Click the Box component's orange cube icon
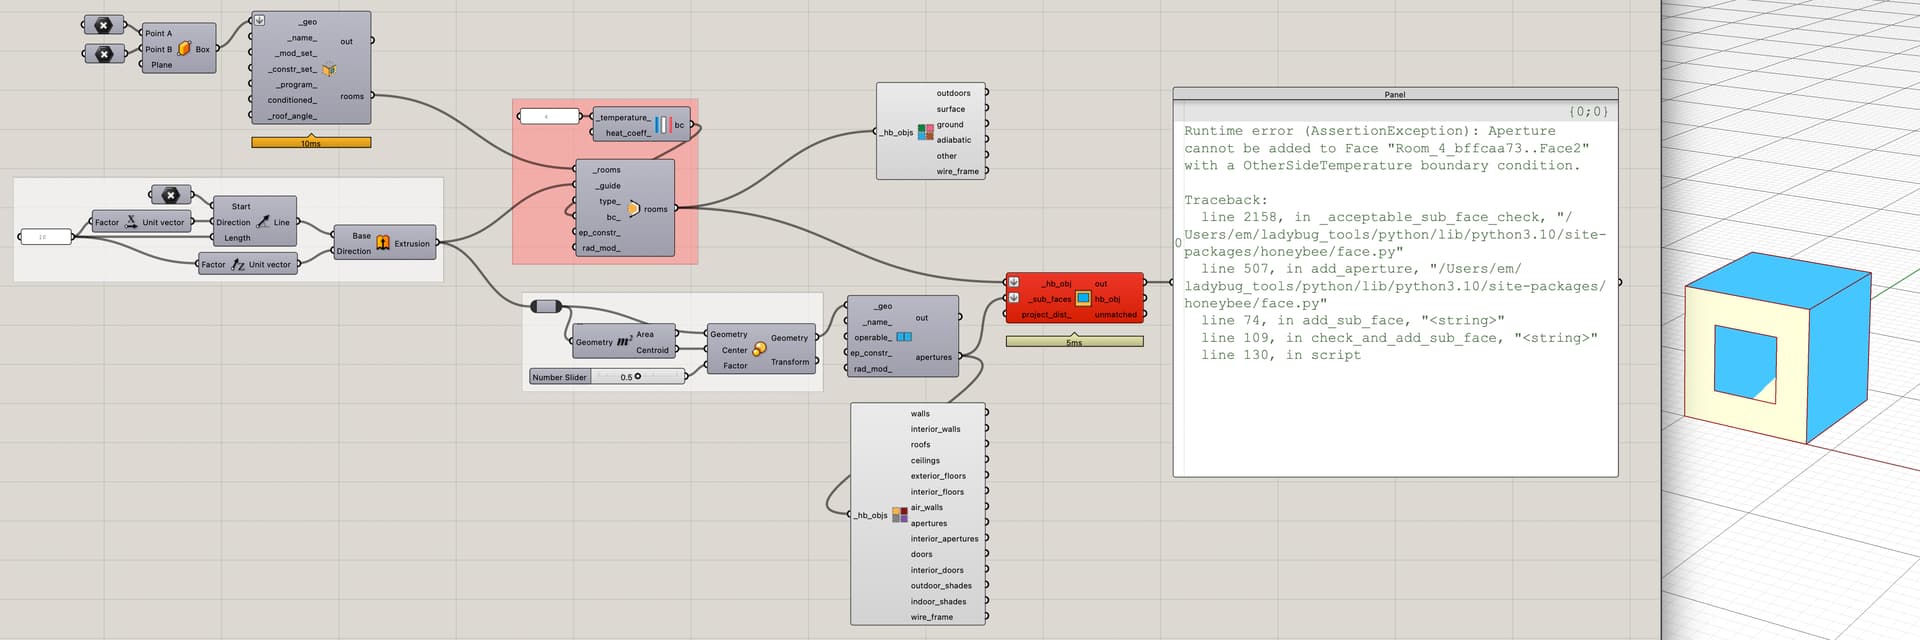This screenshot has width=1920, height=640. (184, 48)
